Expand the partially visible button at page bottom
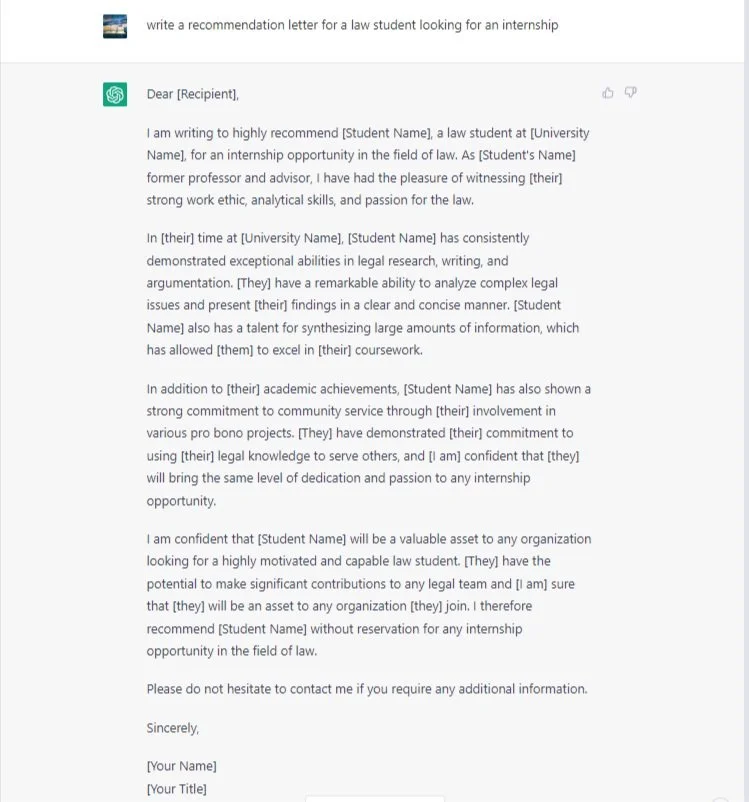Image resolution: width=749 pixels, height=802 pixels. click(x=375, y=796)
